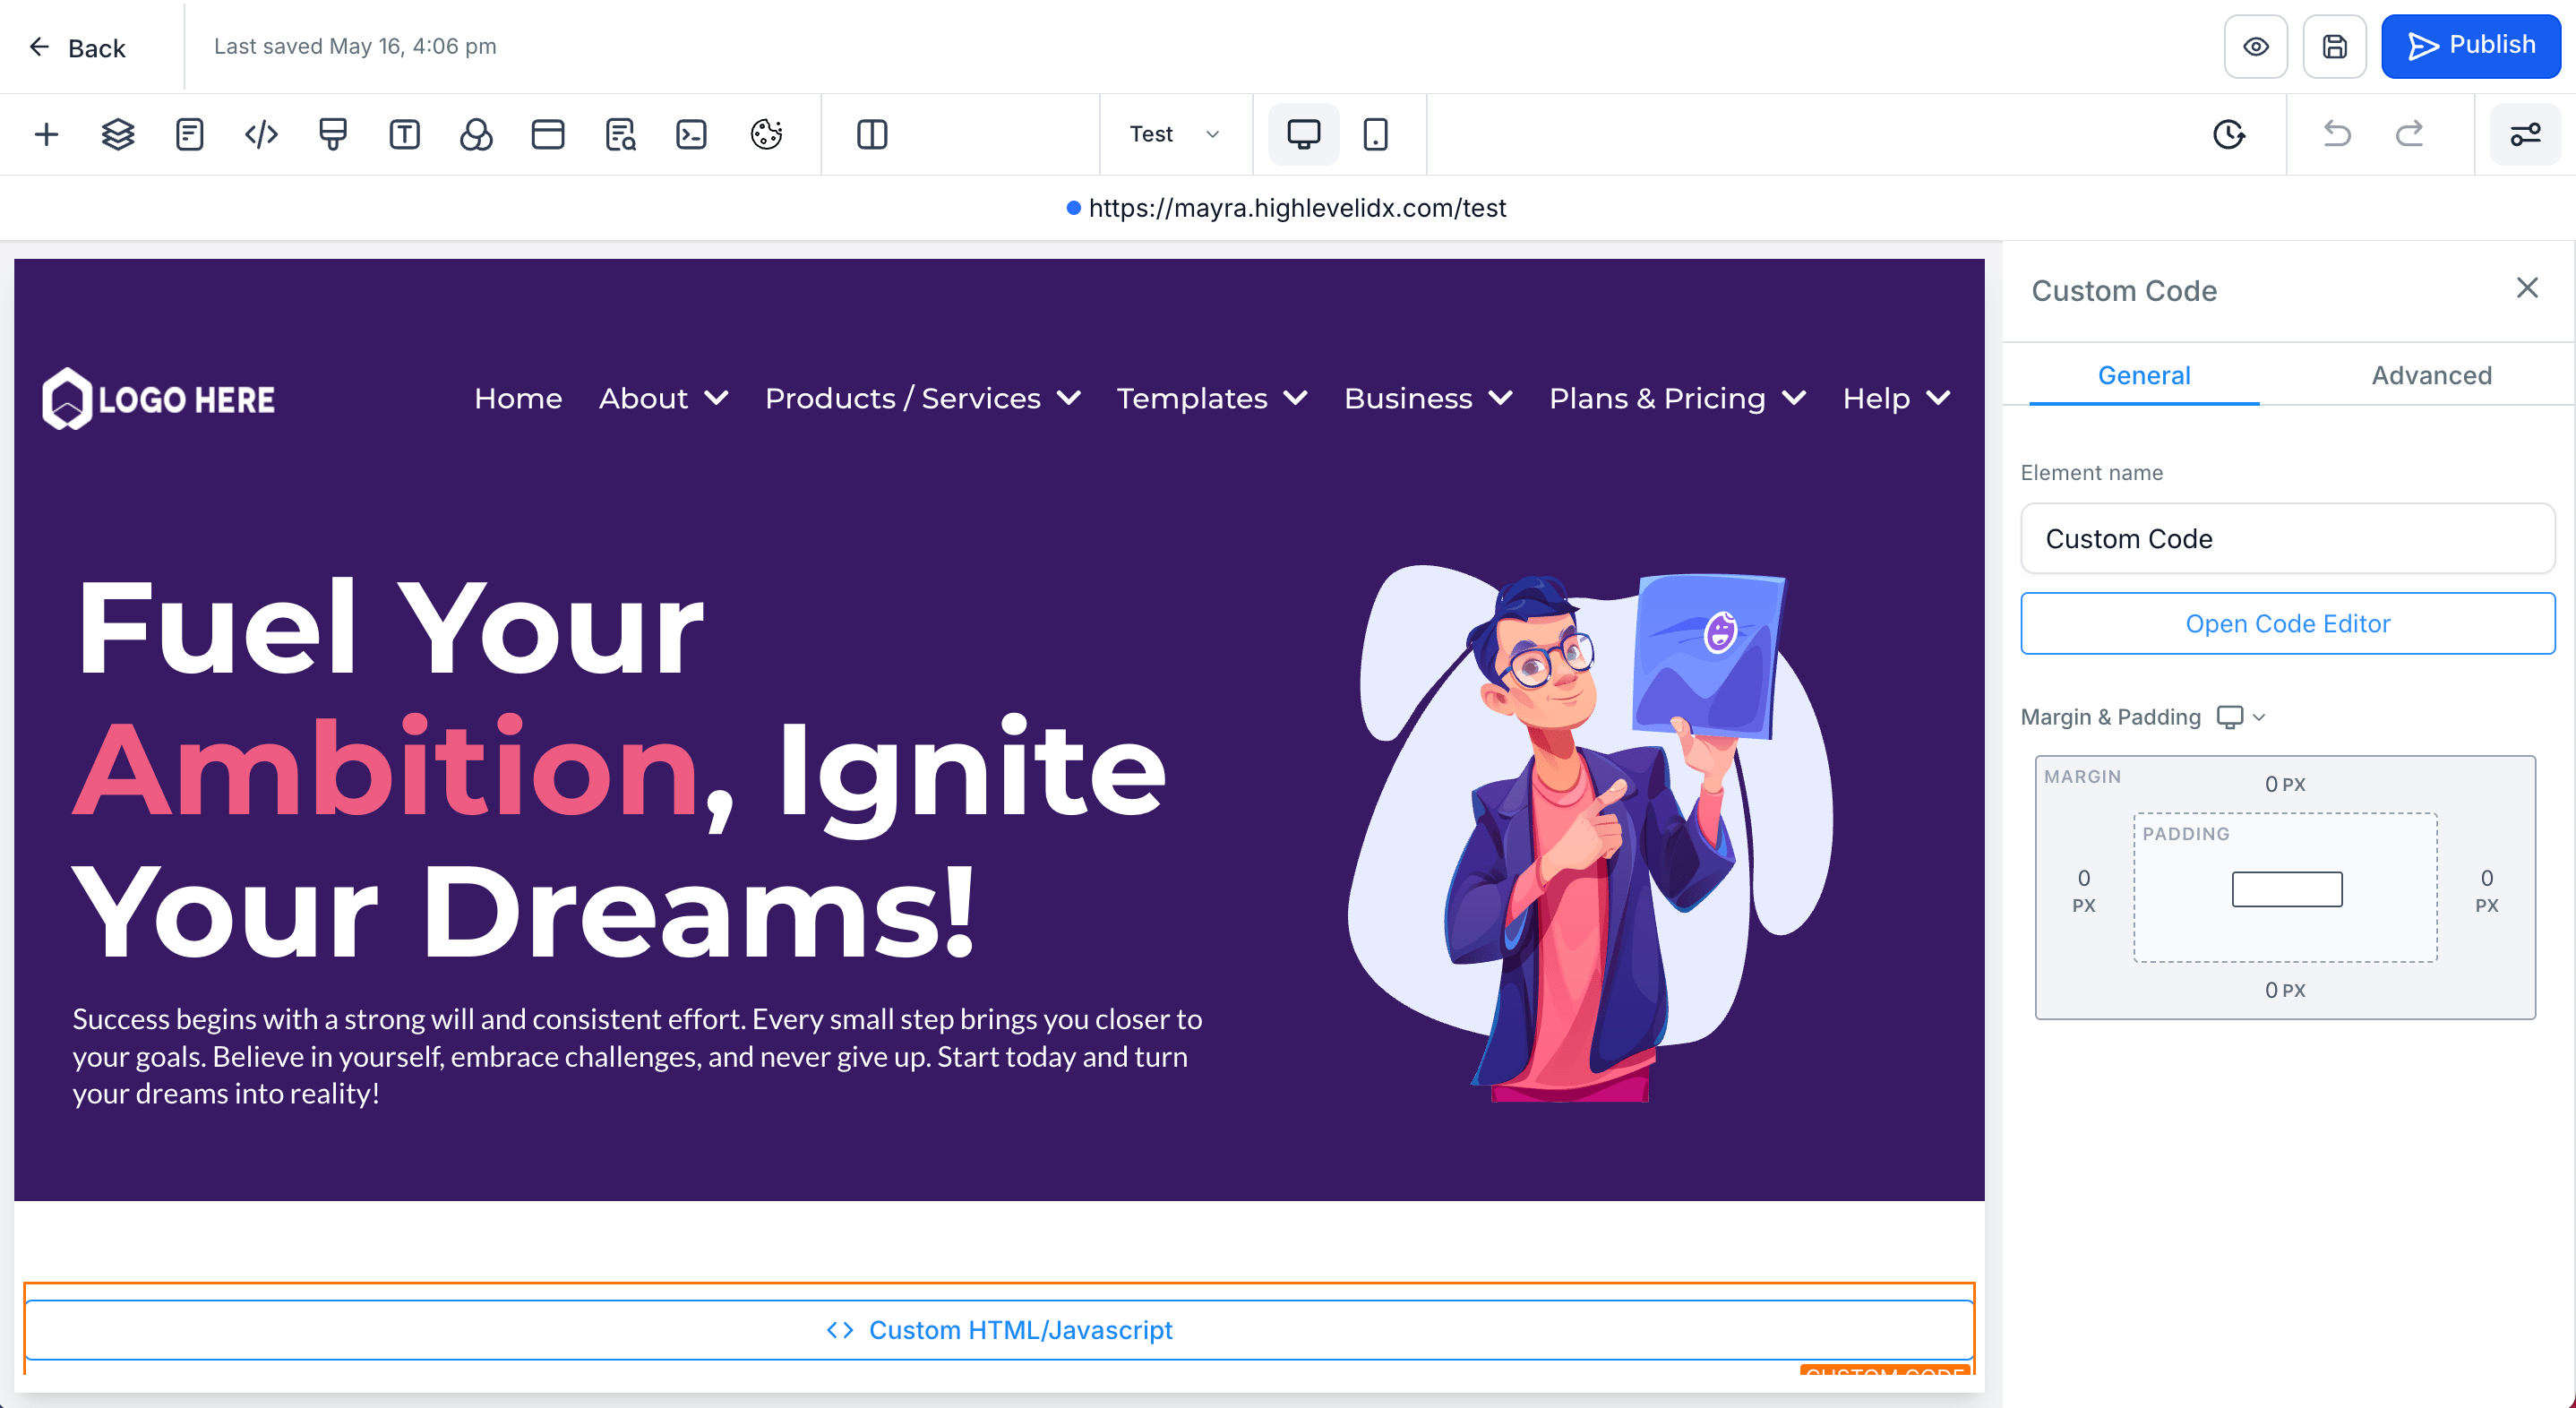Viewport: 2576px width, 1408px height.
Task: Click the Open Code Editor button
Action: pyautogui.click(x=2287, y=623)
